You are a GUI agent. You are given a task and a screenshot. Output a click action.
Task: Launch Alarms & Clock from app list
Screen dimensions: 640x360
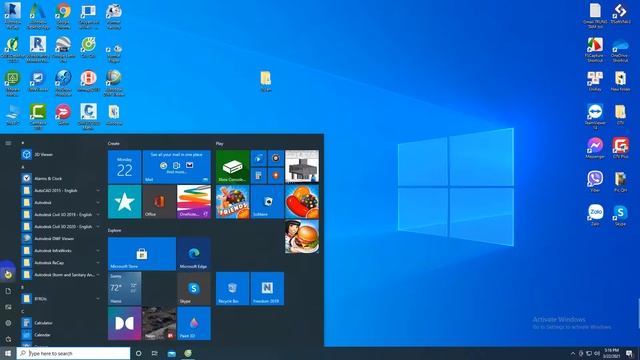pyautogui.click(x=60, y=178)
